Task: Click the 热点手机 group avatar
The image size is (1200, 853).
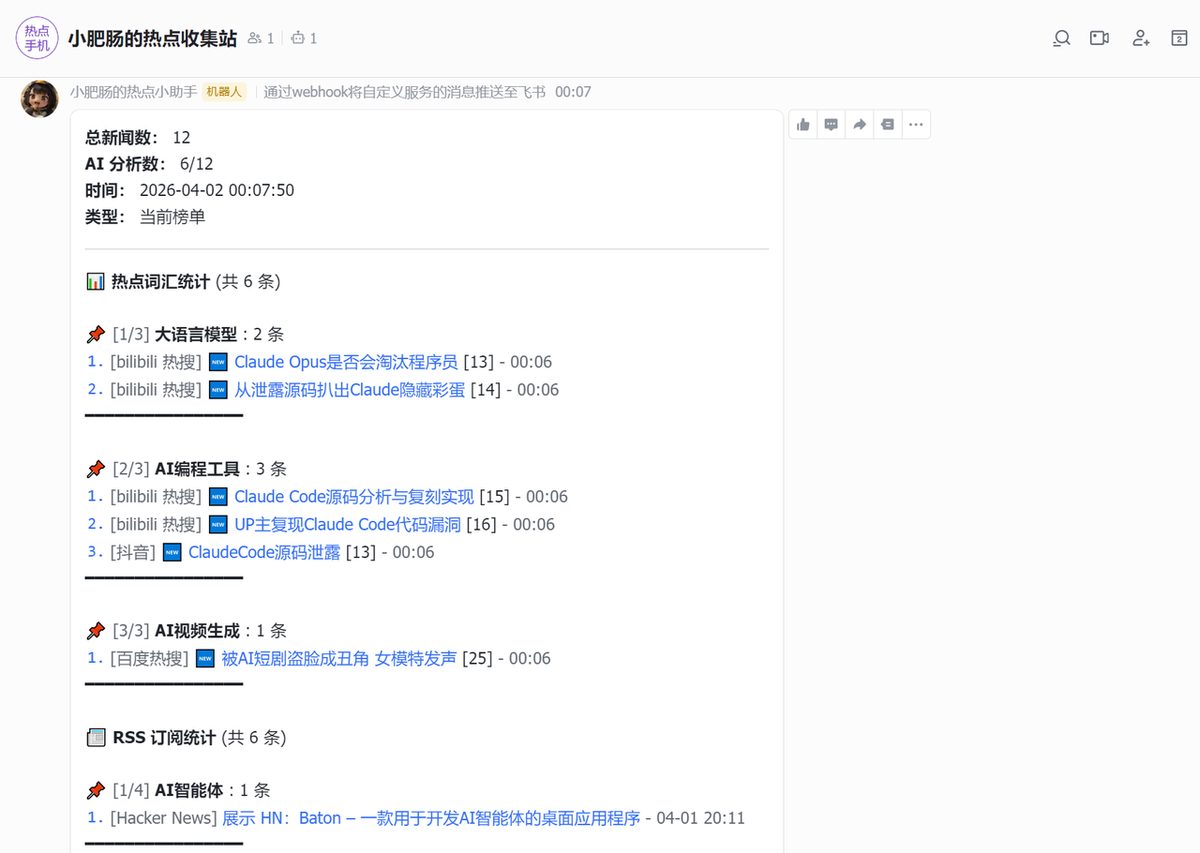Action: (x=37, y=38)
